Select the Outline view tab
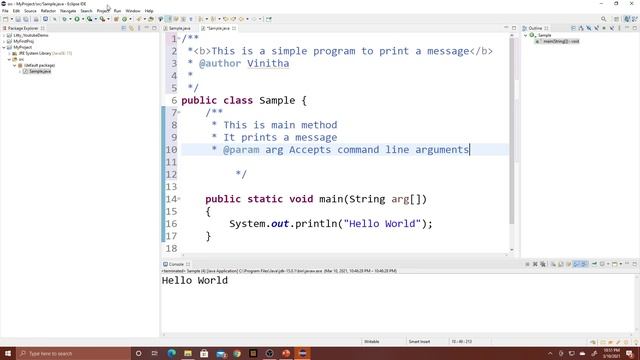 click(x=535, y=28)
